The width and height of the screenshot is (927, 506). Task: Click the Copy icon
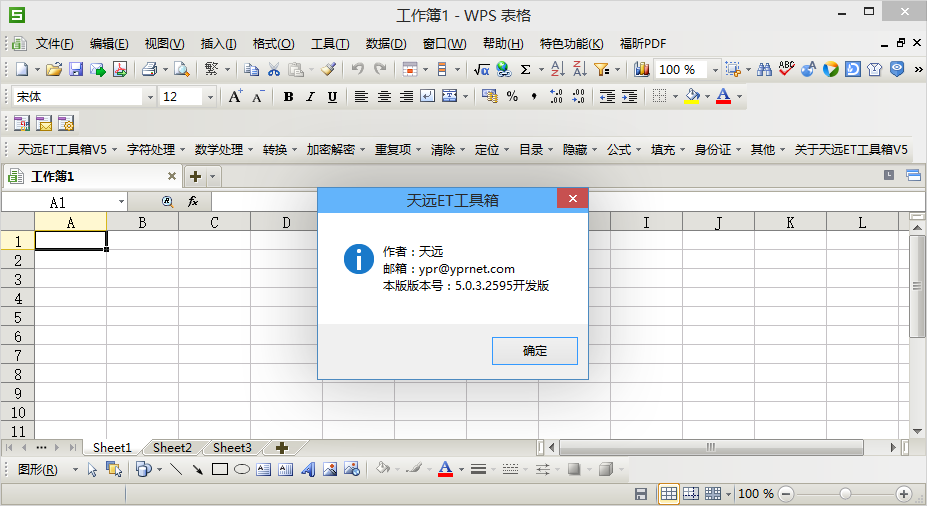(251, 70)
